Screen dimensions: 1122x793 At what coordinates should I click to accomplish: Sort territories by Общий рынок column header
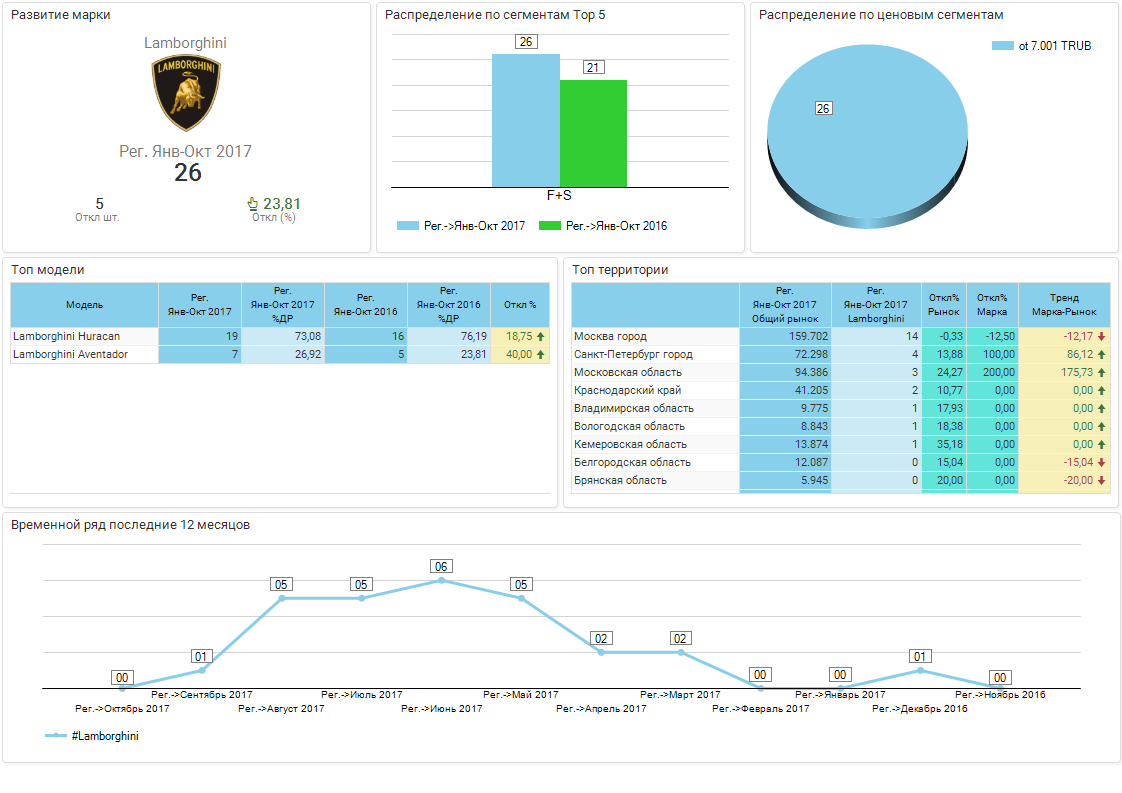click(785, 305)
